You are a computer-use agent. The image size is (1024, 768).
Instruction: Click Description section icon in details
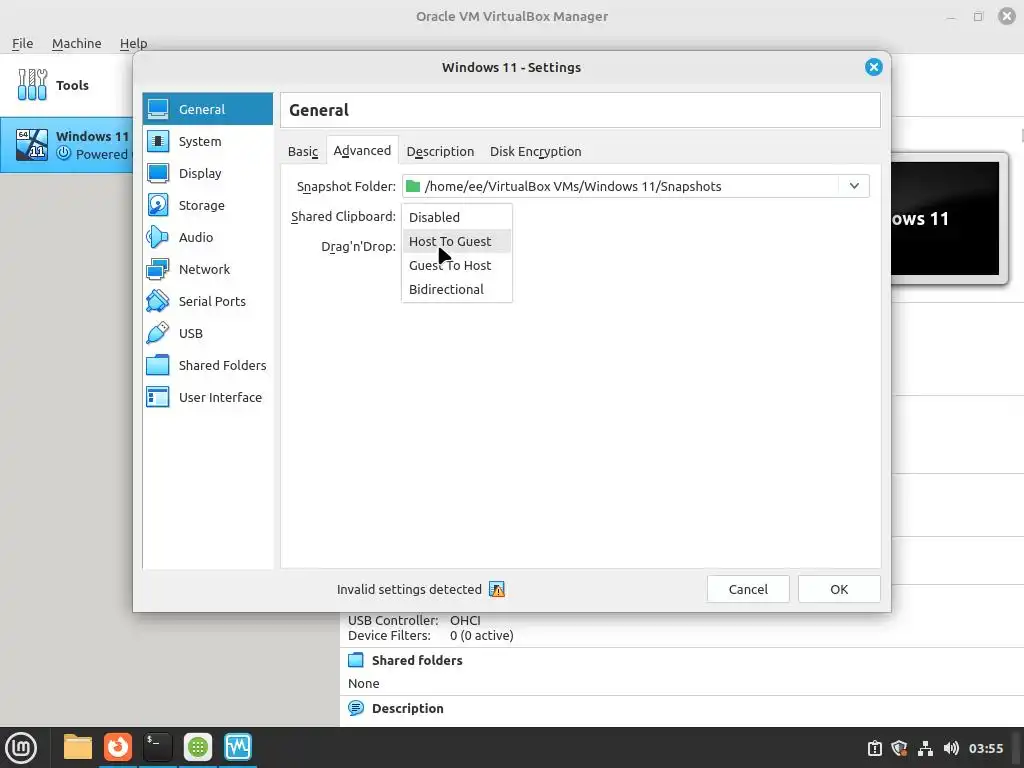[356, 708]
